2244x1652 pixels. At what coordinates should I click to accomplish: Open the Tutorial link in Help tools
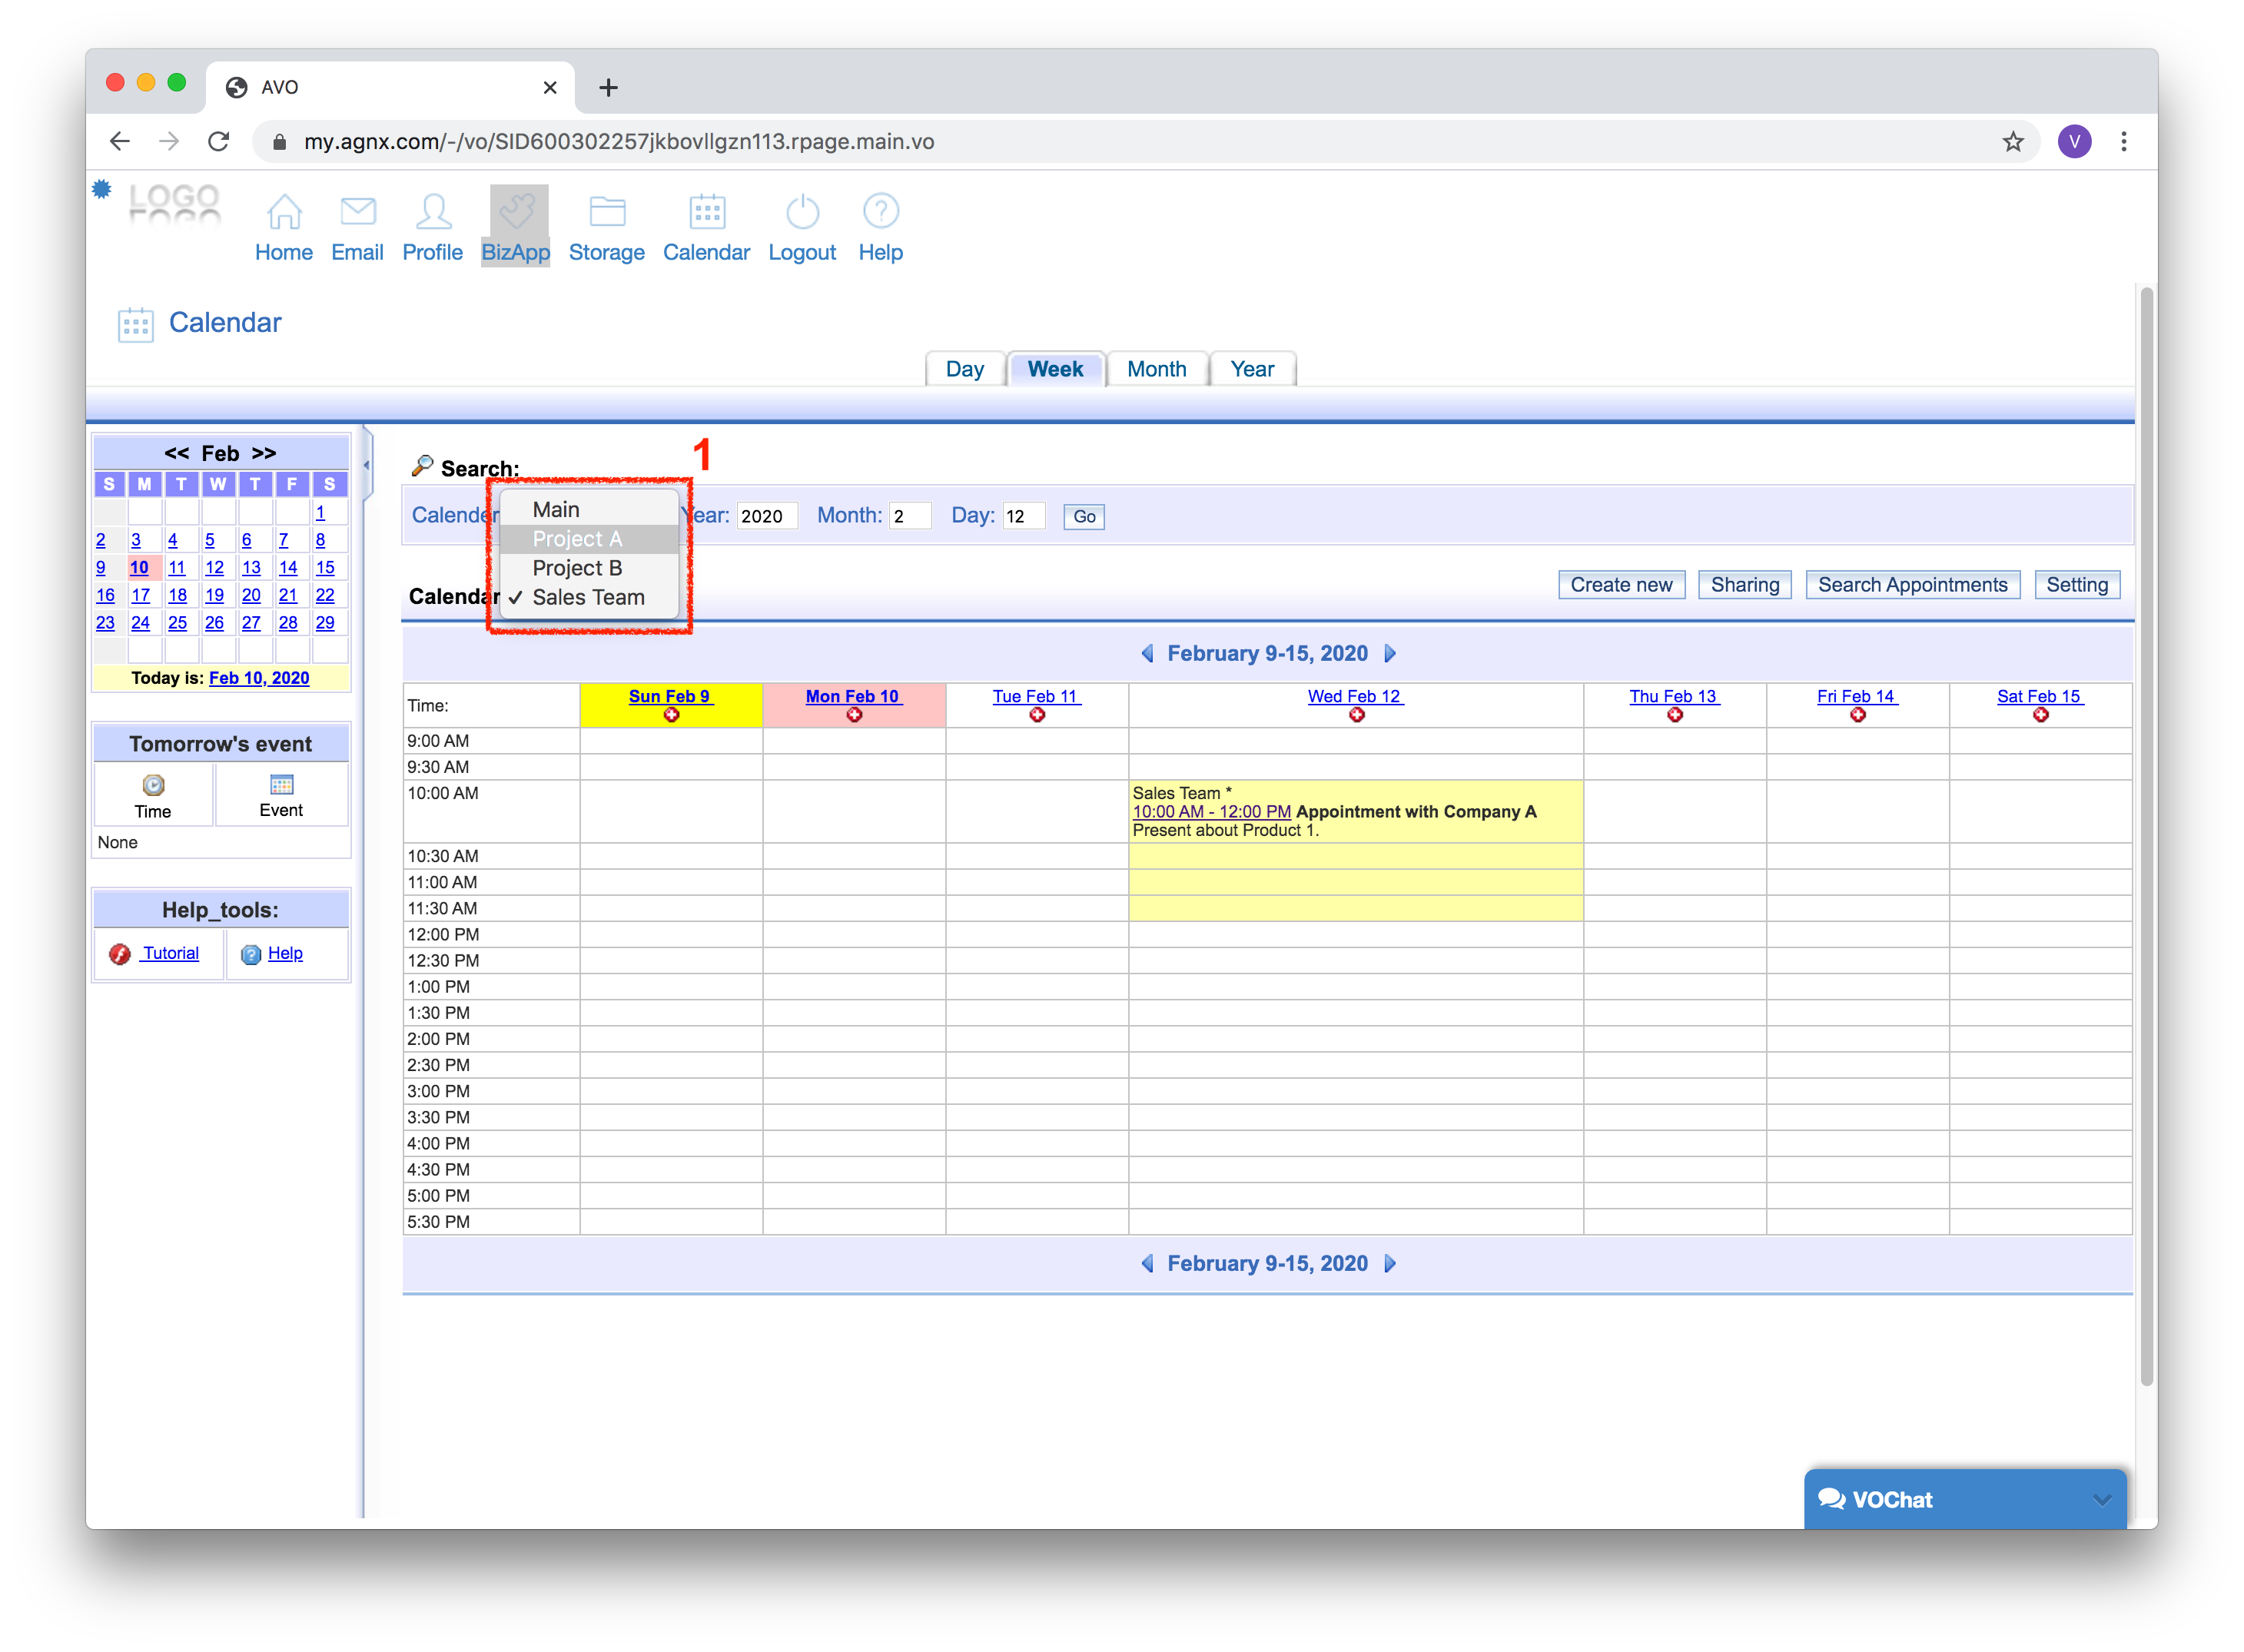click(x=170, y=953)
